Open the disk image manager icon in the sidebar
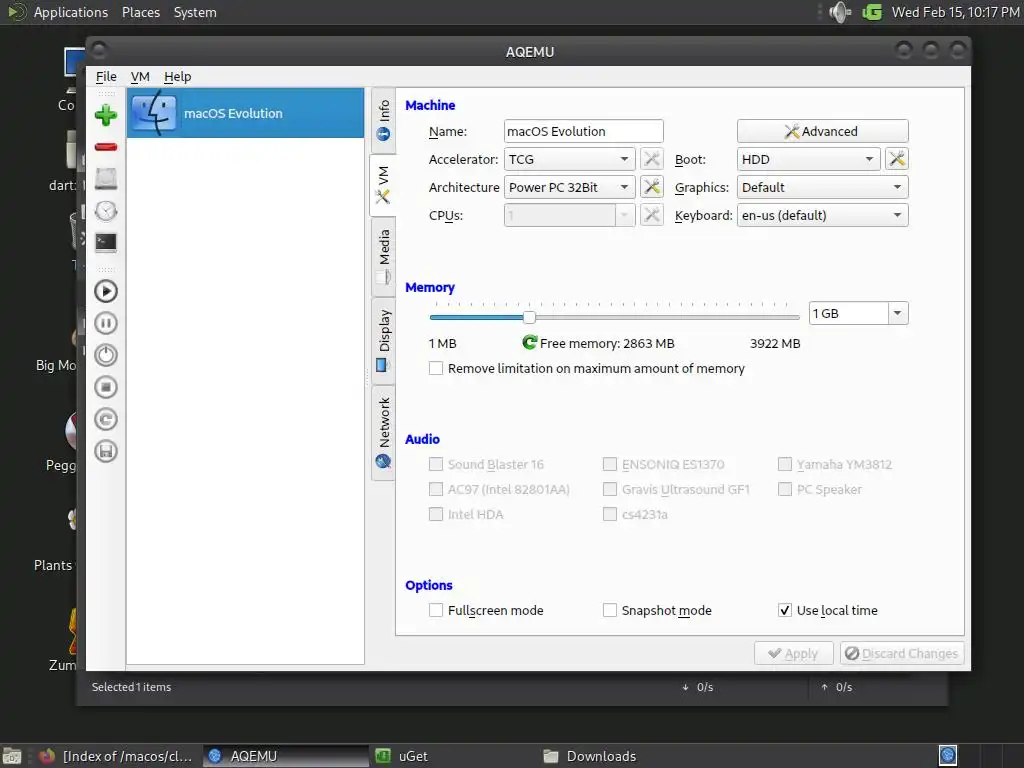The height and width of the screenshot is (768, 1024). pos(106,179)
